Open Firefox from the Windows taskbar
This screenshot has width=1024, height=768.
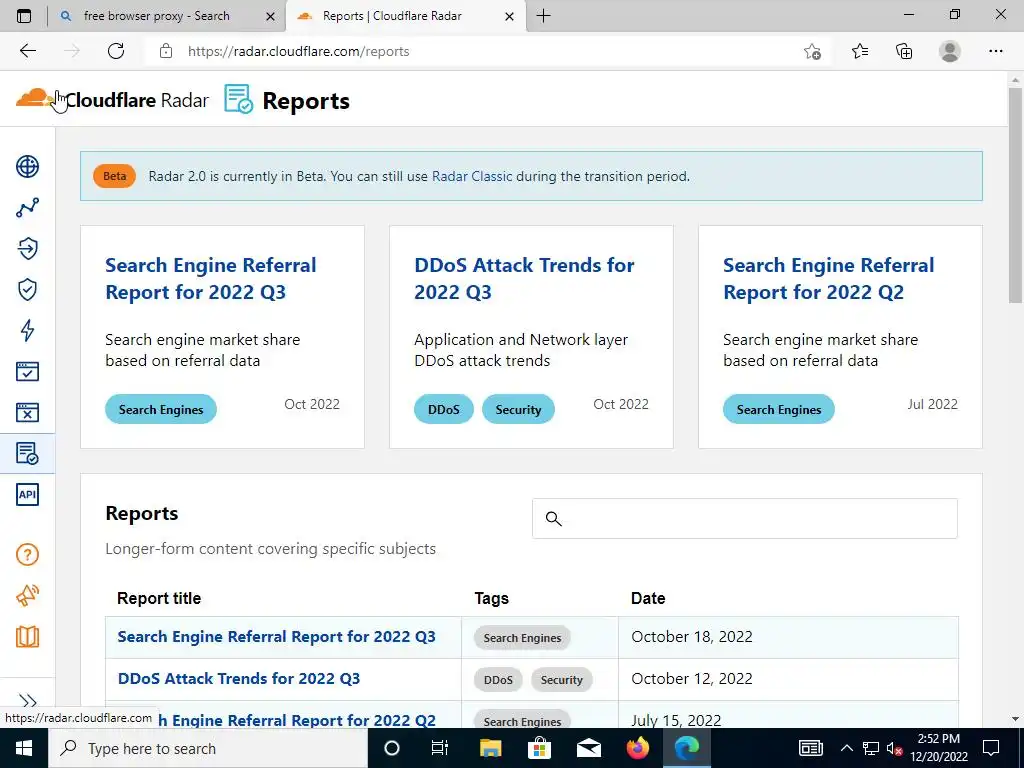tap(637, 748)
